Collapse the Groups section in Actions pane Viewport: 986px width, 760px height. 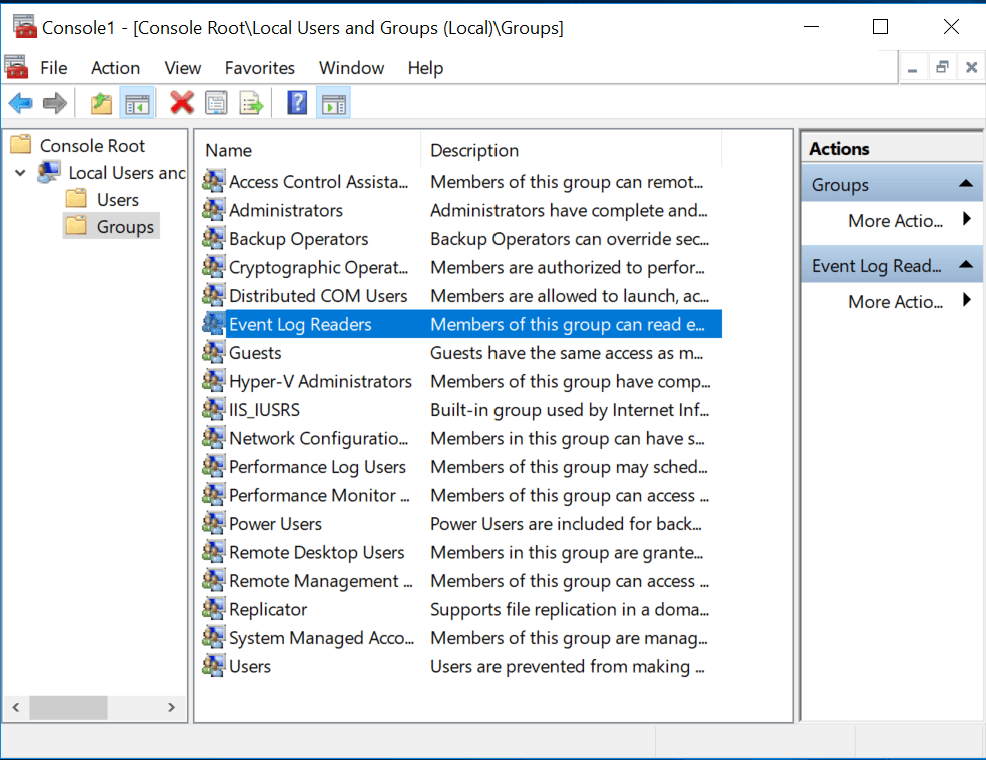966,184
